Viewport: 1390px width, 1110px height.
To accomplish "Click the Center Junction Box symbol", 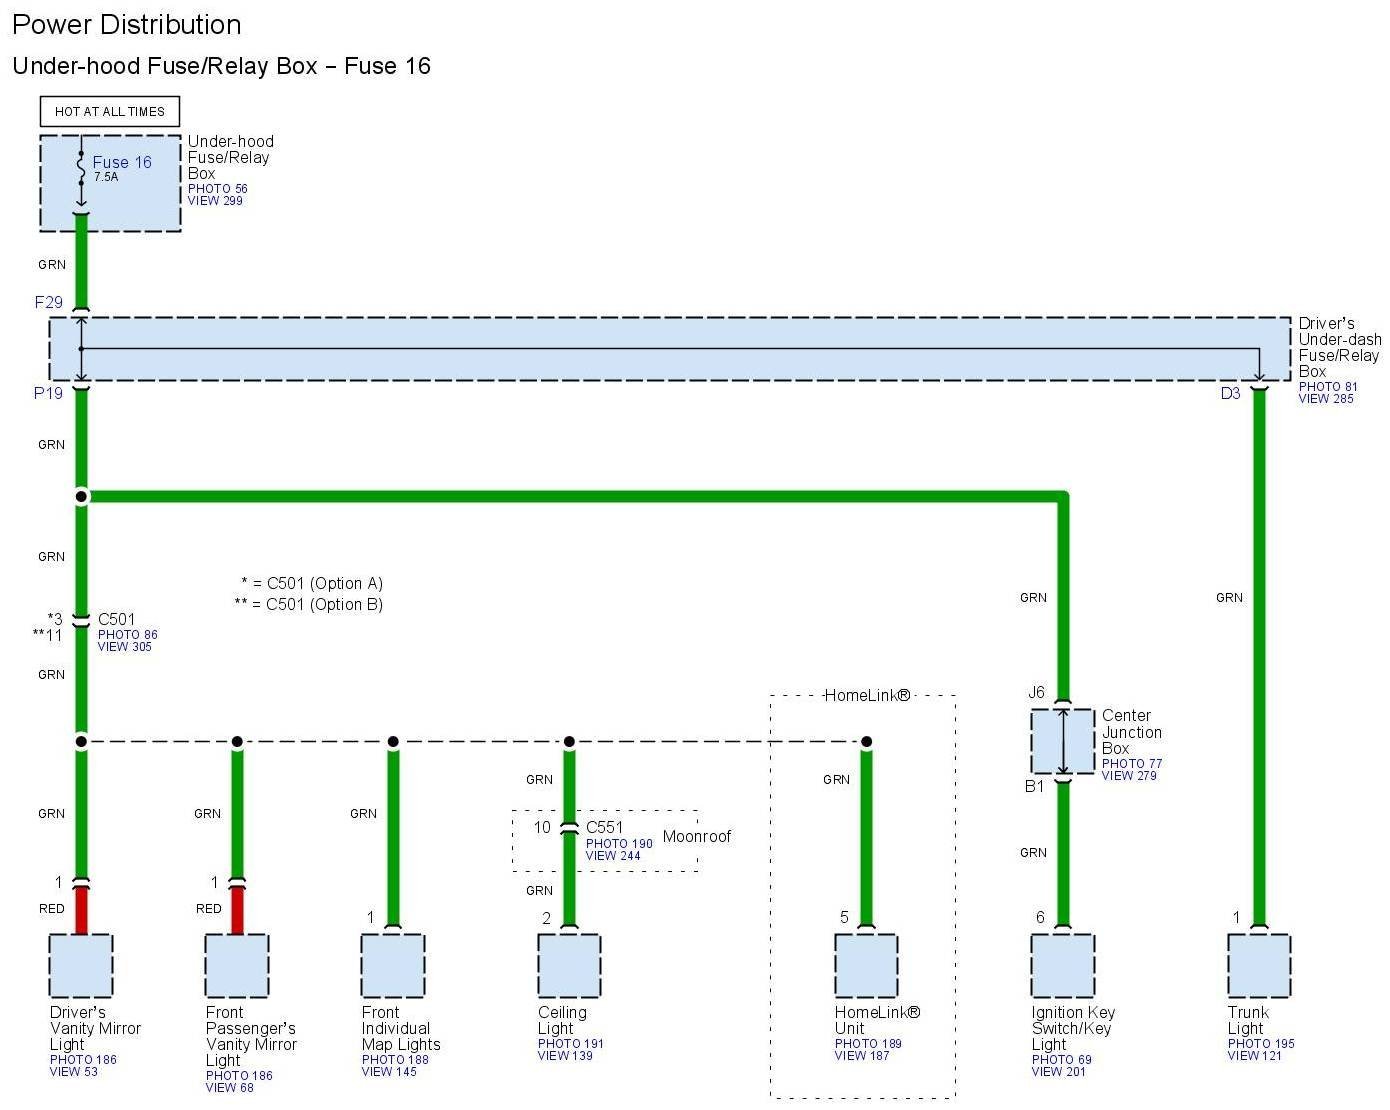I will [x=1063, y=741].
